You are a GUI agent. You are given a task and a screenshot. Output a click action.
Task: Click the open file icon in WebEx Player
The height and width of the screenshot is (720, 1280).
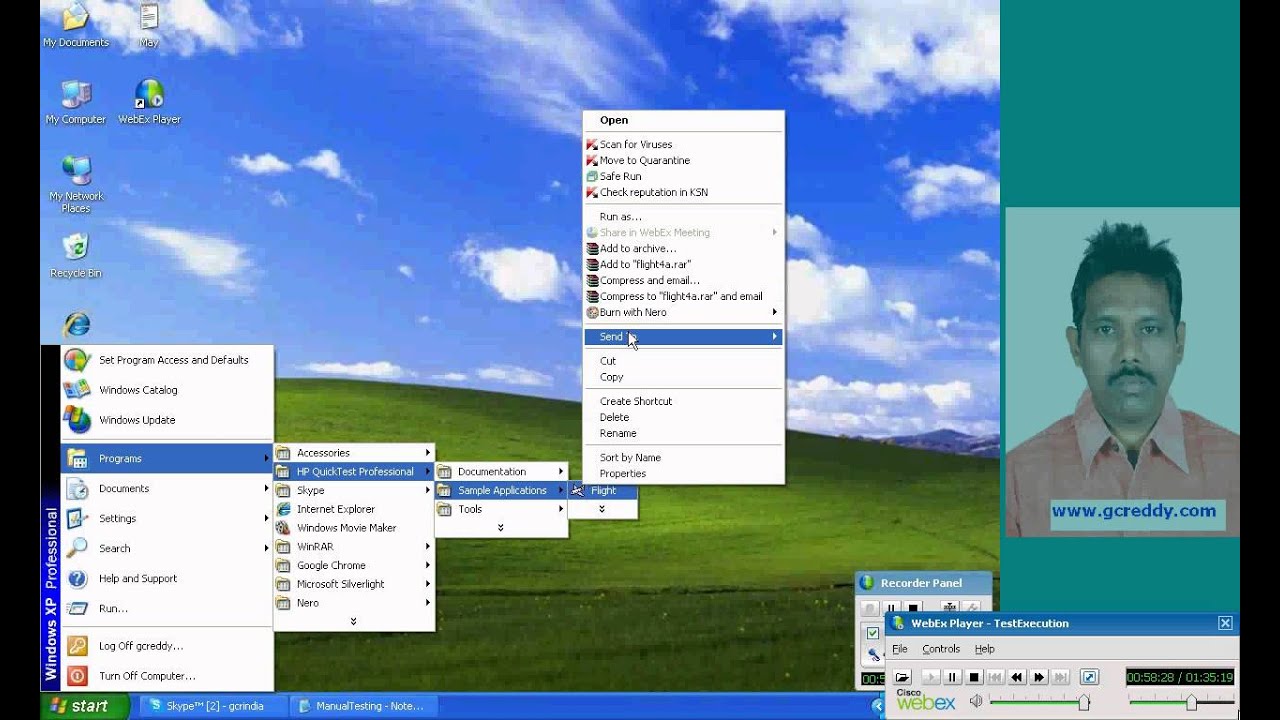(x=902, y=677)
